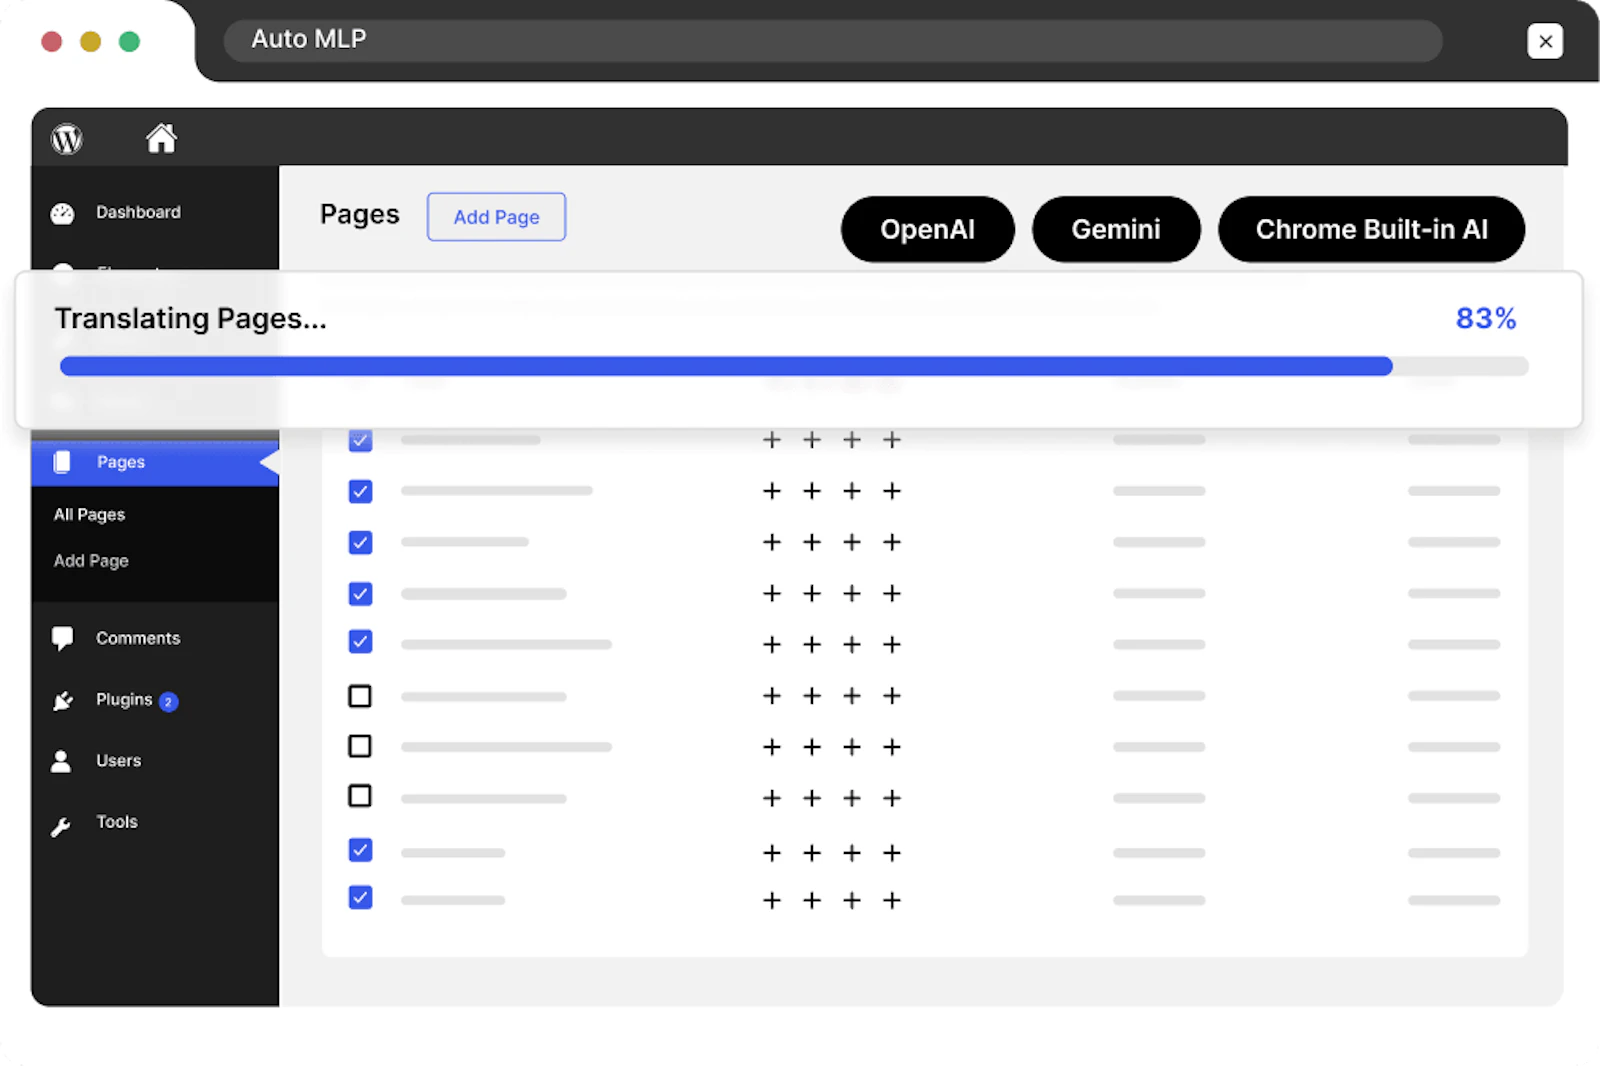Click last plus icon in first unchecked row
The image size is (1600, 1066).
[x=892, y=696]
